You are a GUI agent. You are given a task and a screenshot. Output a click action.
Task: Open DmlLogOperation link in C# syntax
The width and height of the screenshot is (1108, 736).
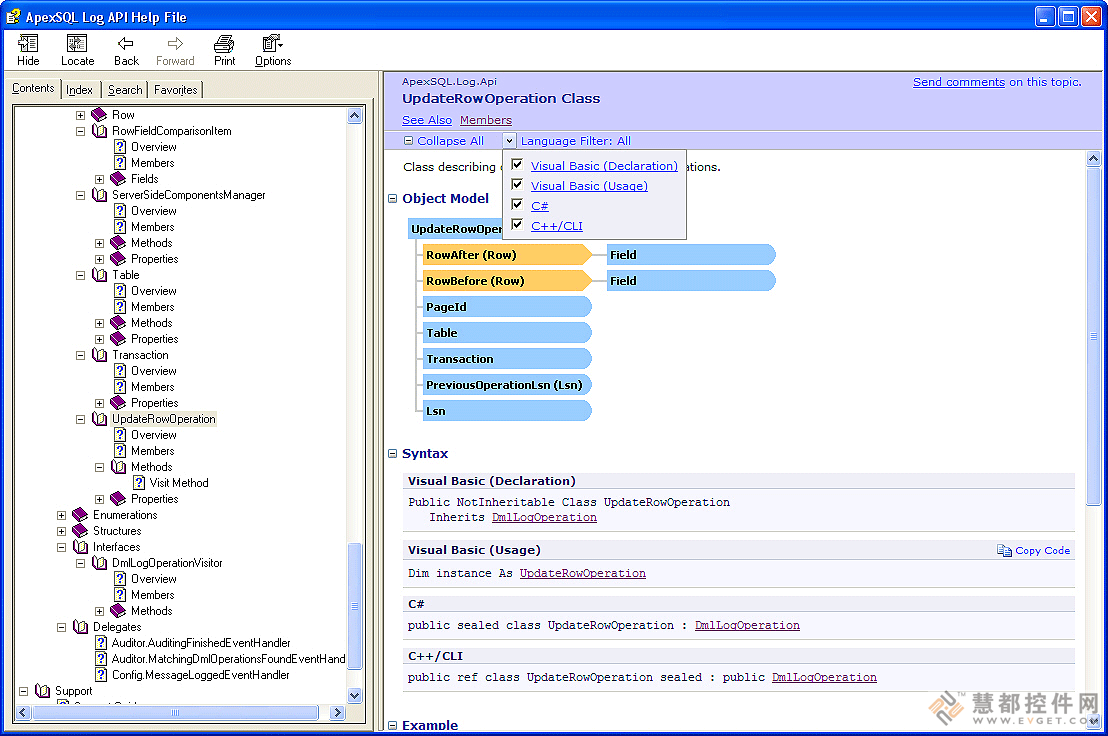[x=747, y=625]
